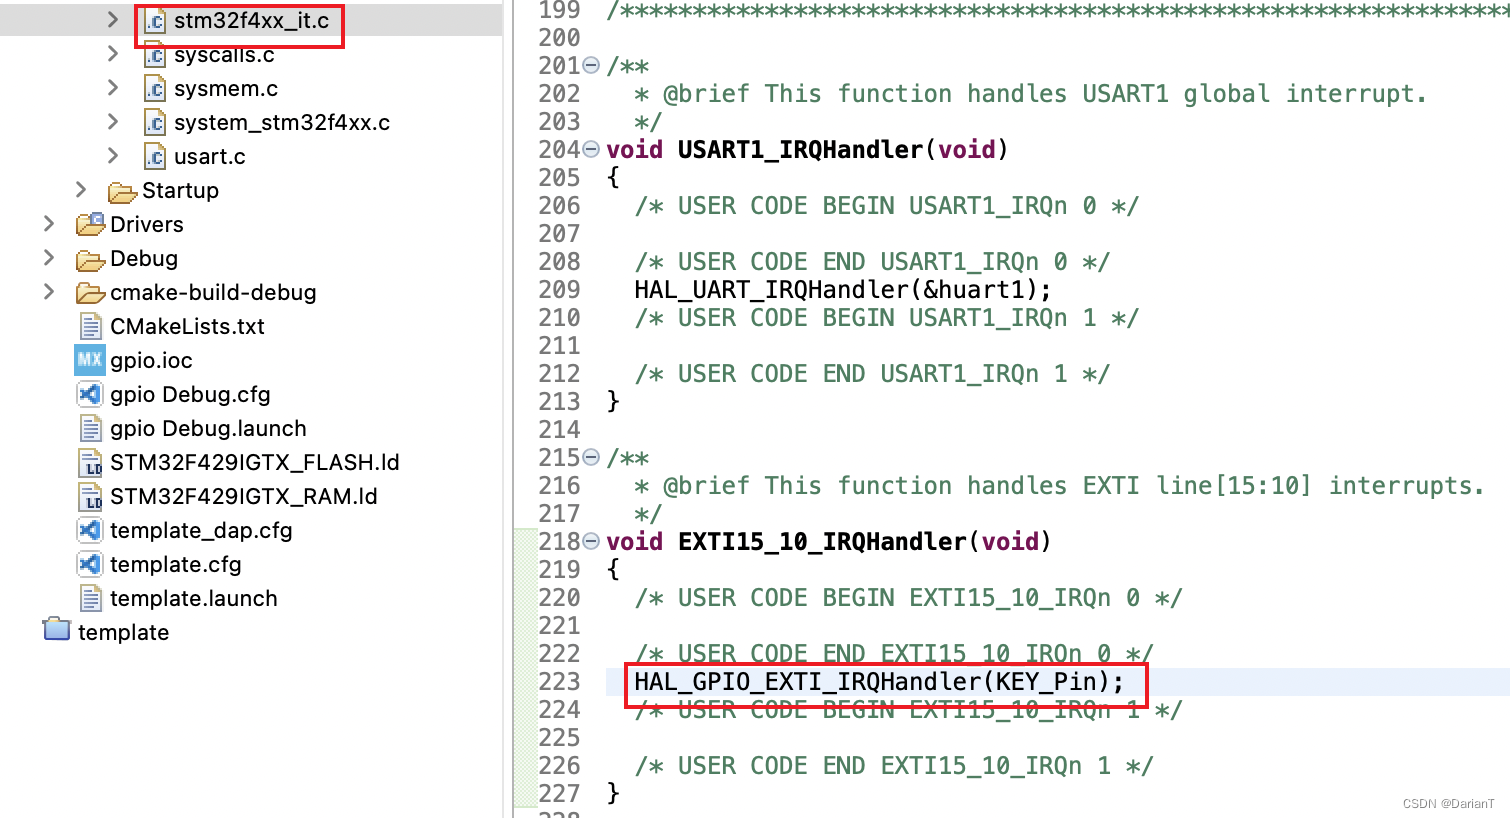The height and width of the screenshot is (818, 1510).
Task: Click the USART1_IRQHandler function name
Action: point(800,150)
